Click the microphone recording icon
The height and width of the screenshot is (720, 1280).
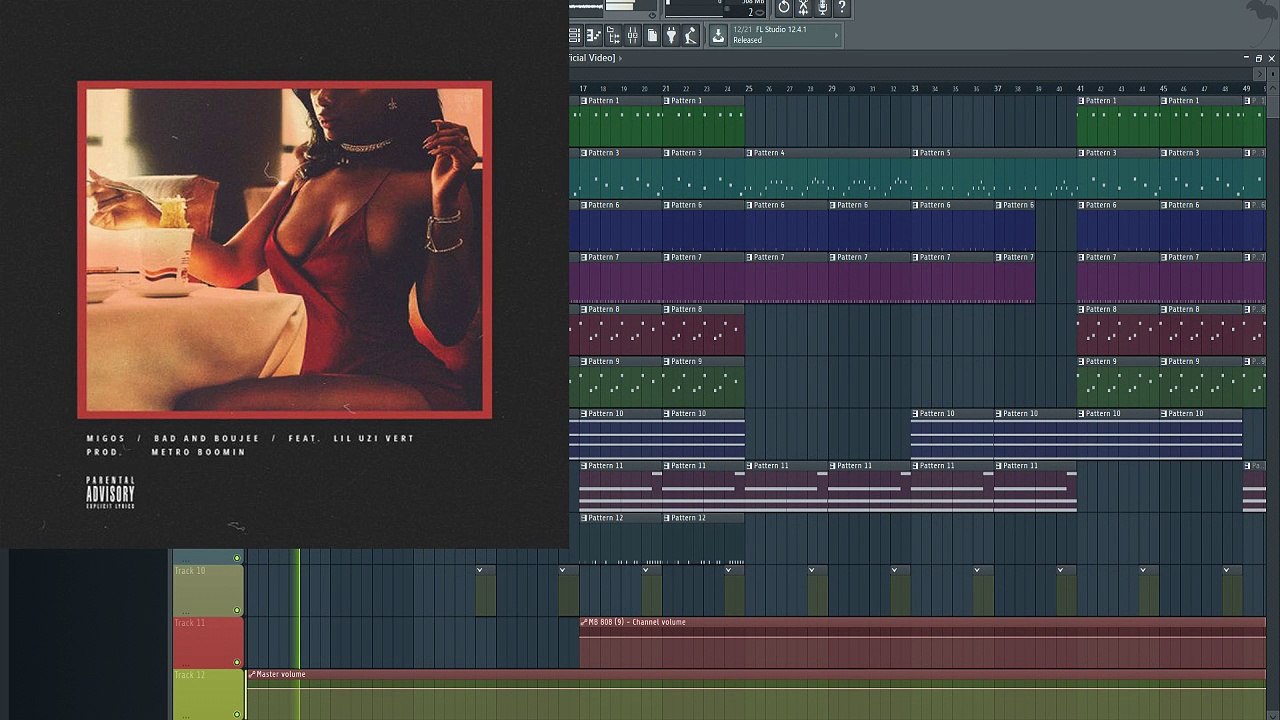click(822, 8)
